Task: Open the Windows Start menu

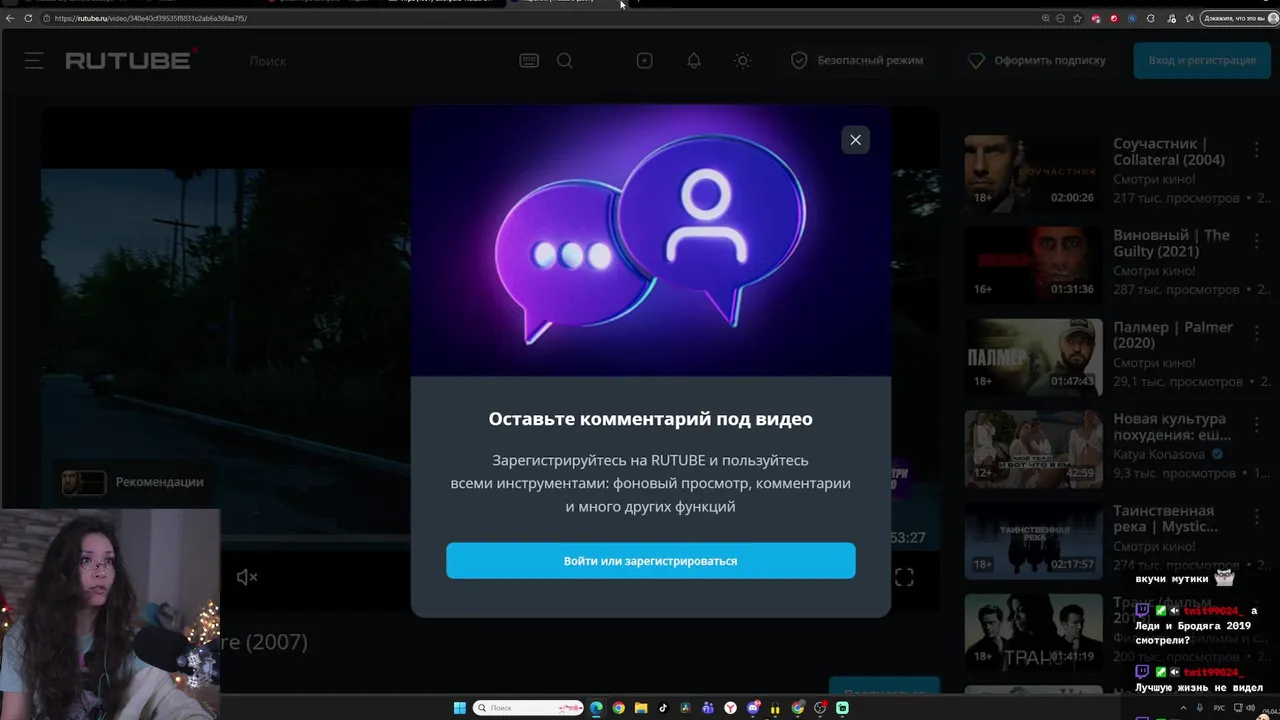Action: click(x=460, y=708)
